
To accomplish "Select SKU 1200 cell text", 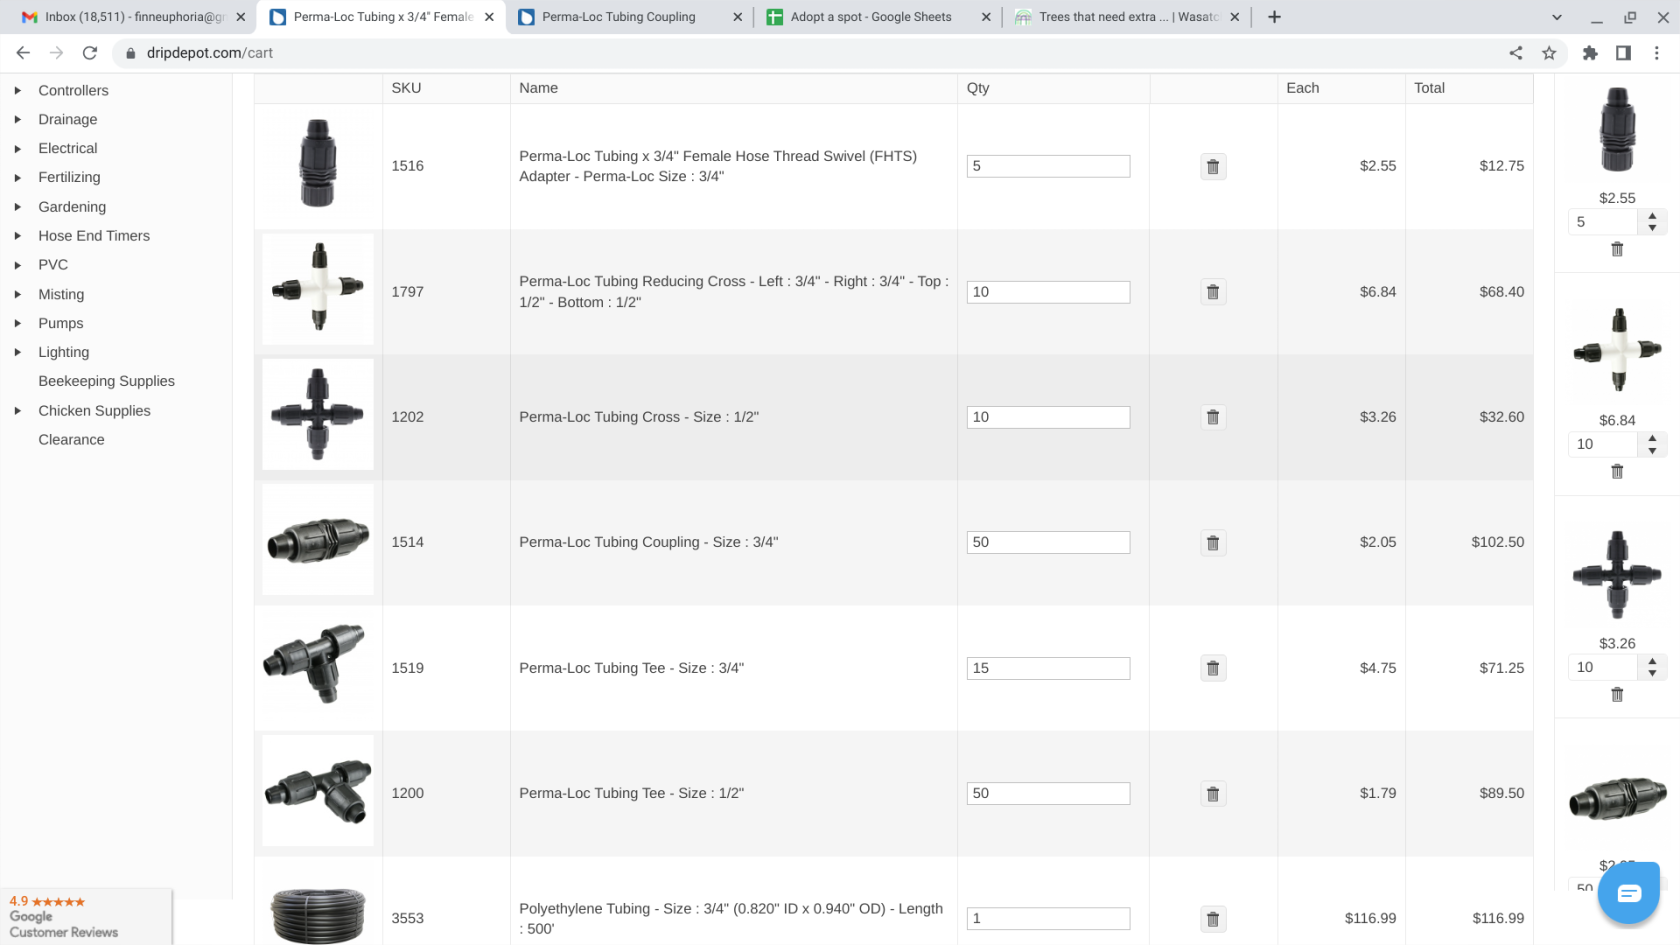I will 408,793.
